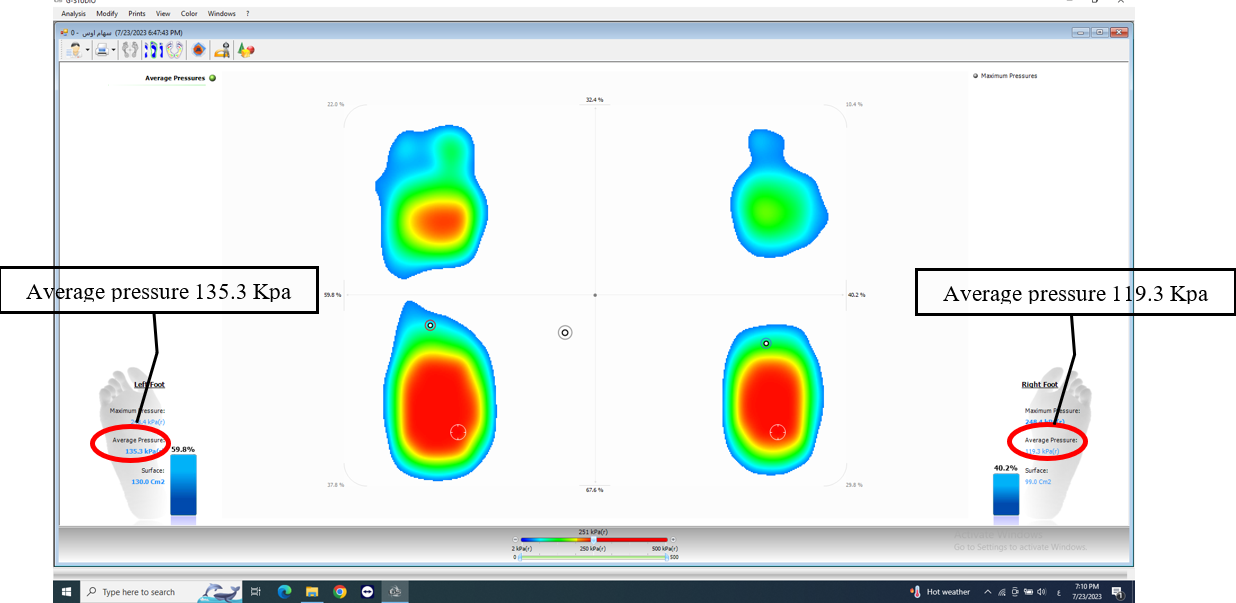The width and height of the screenshot is (1236, 603).
Task: Click the 10.4 % top-right quadrant label
Action: (x=853, y=104)
